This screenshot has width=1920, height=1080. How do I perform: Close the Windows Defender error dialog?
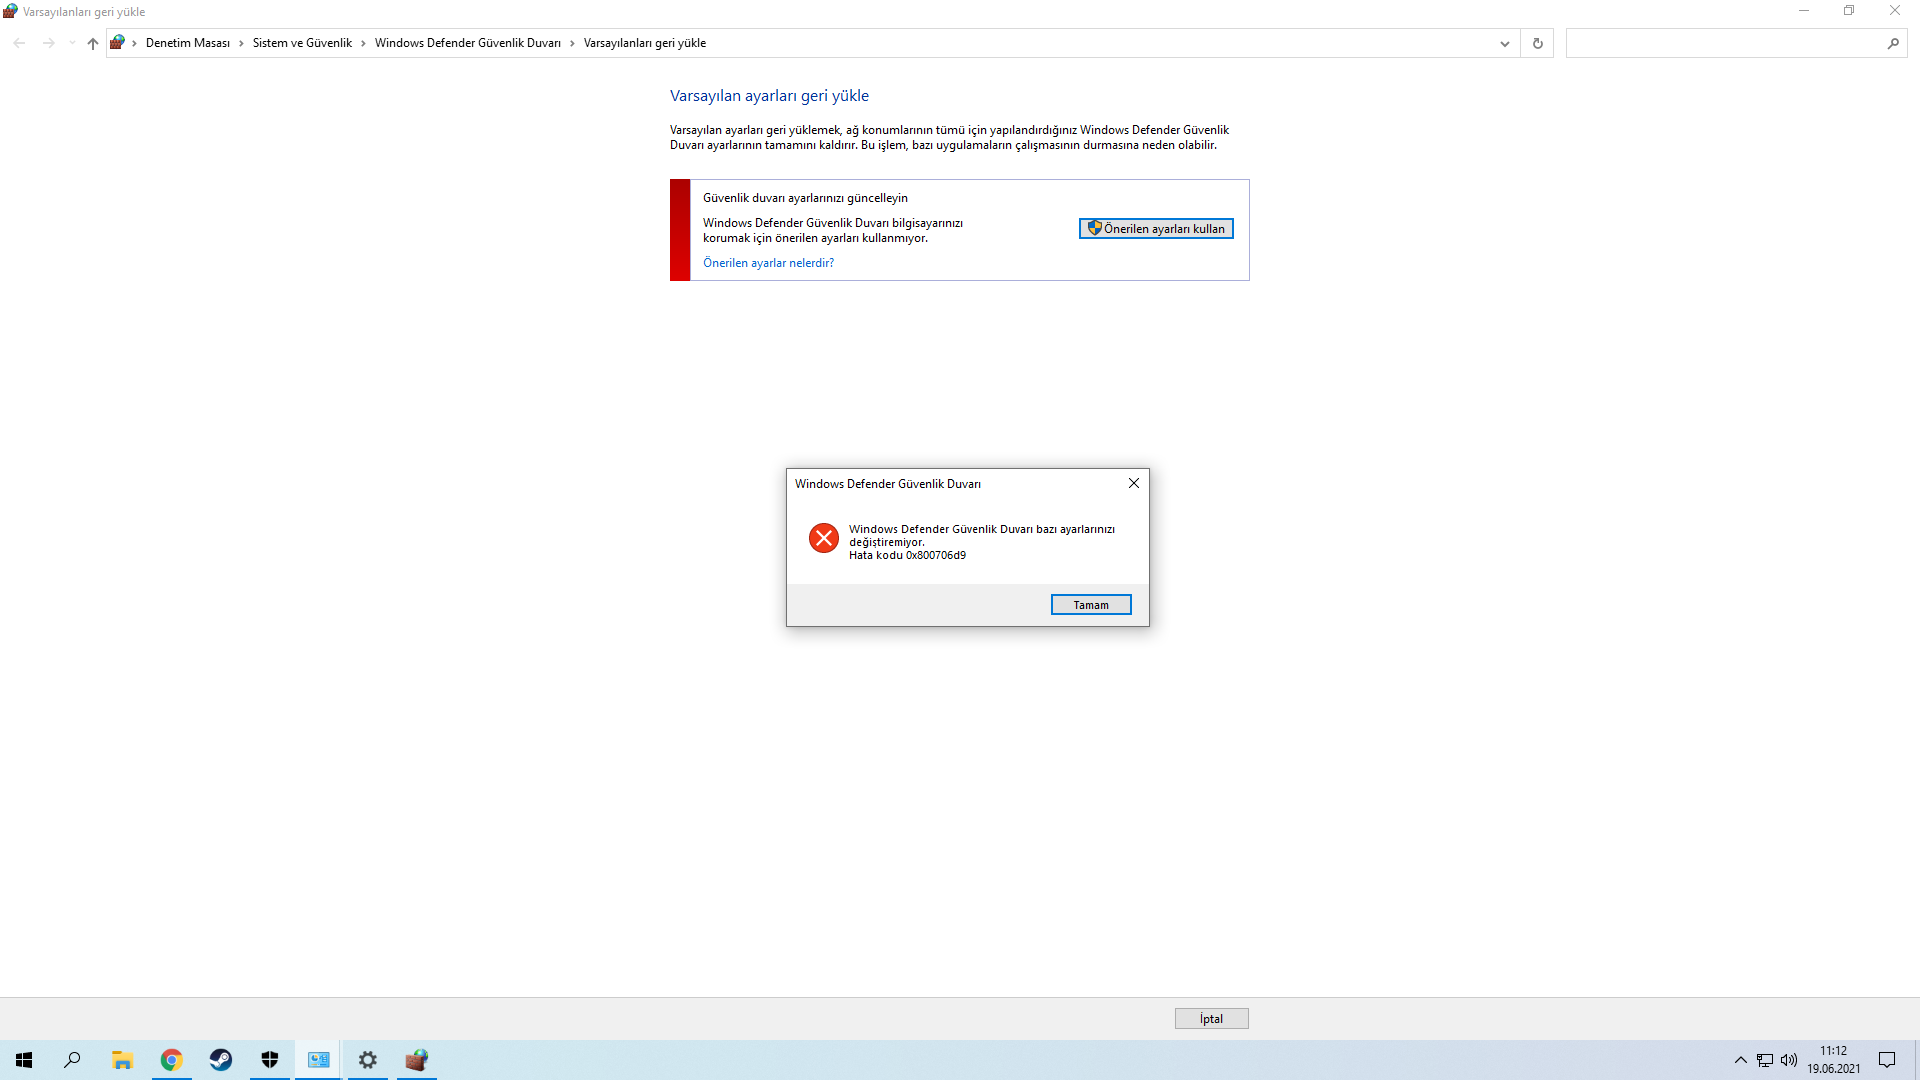[1133, 483]
